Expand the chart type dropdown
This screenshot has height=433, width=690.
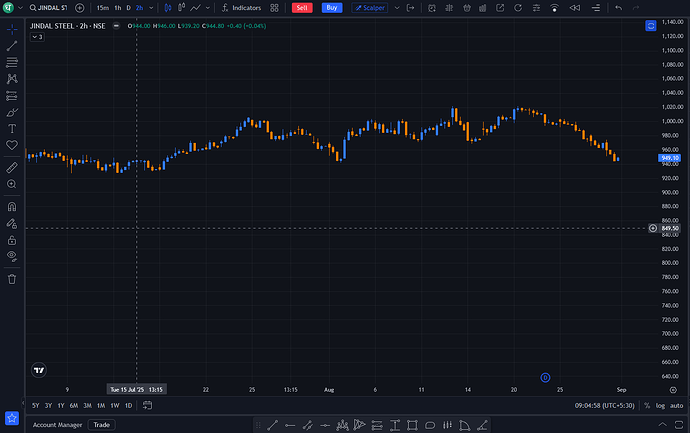[x=208, y=8]
